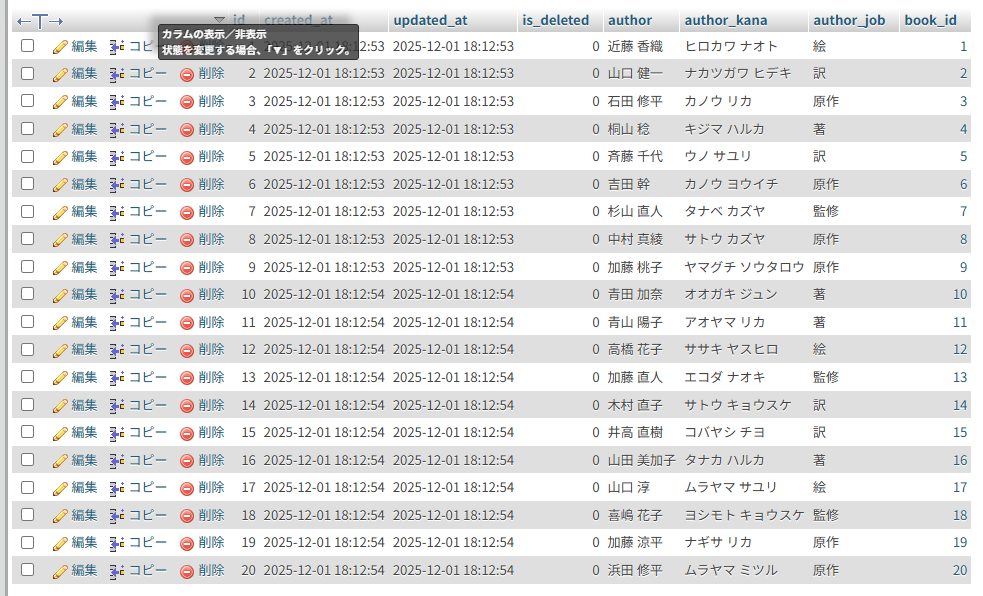This screenshot has width=983, height=596.
Task: Open book_id link 12
Action: point(960,350)
